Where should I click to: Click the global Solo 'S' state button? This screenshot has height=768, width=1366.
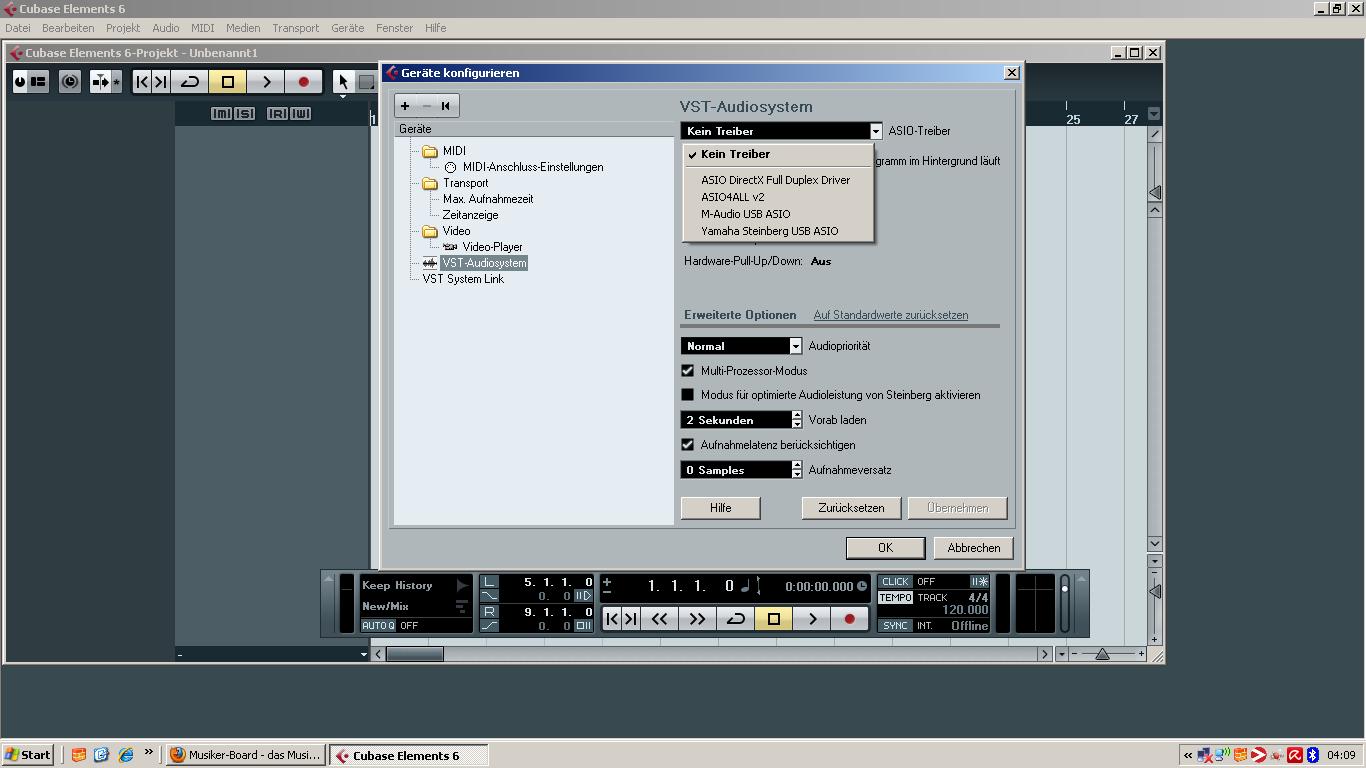(245, 114)
